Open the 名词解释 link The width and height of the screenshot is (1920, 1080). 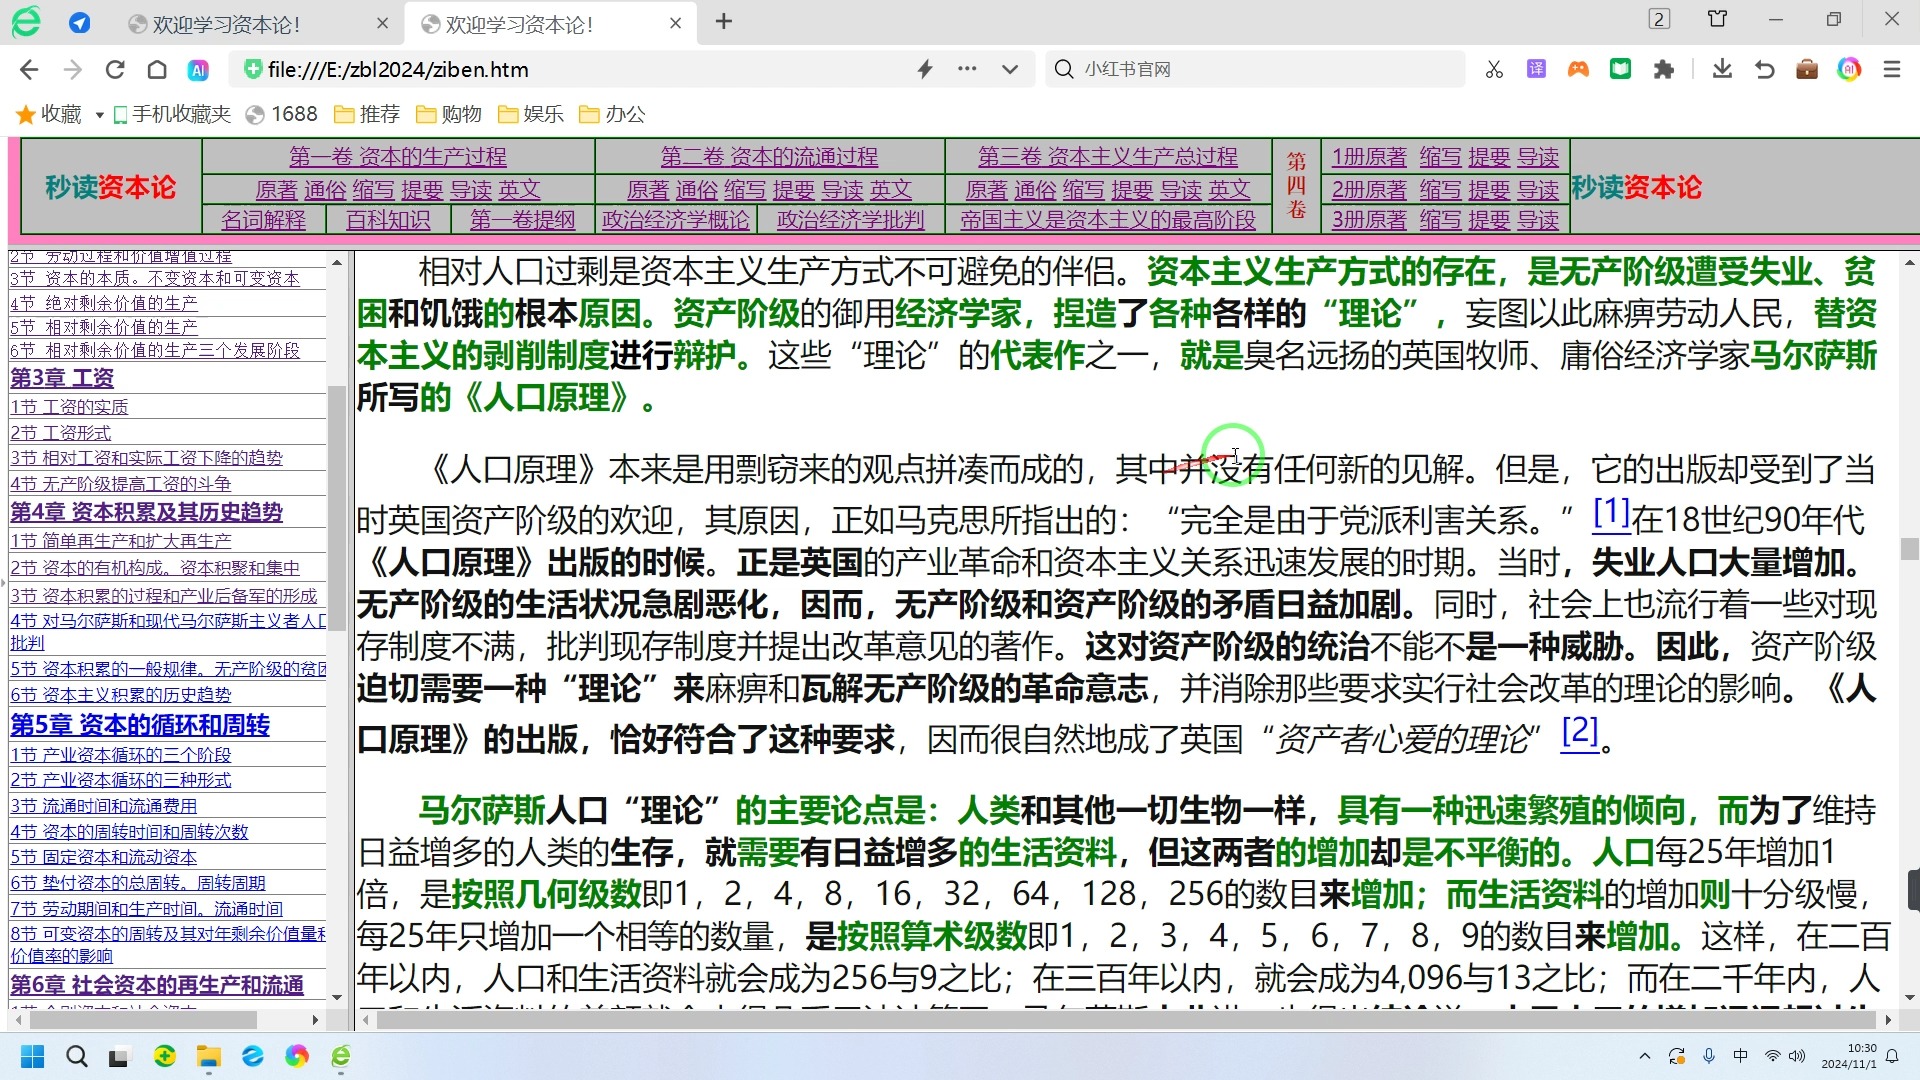pos(264,219)
